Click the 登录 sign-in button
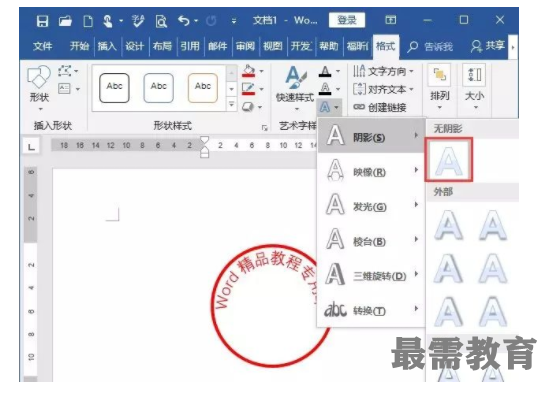 coord(347,20)
